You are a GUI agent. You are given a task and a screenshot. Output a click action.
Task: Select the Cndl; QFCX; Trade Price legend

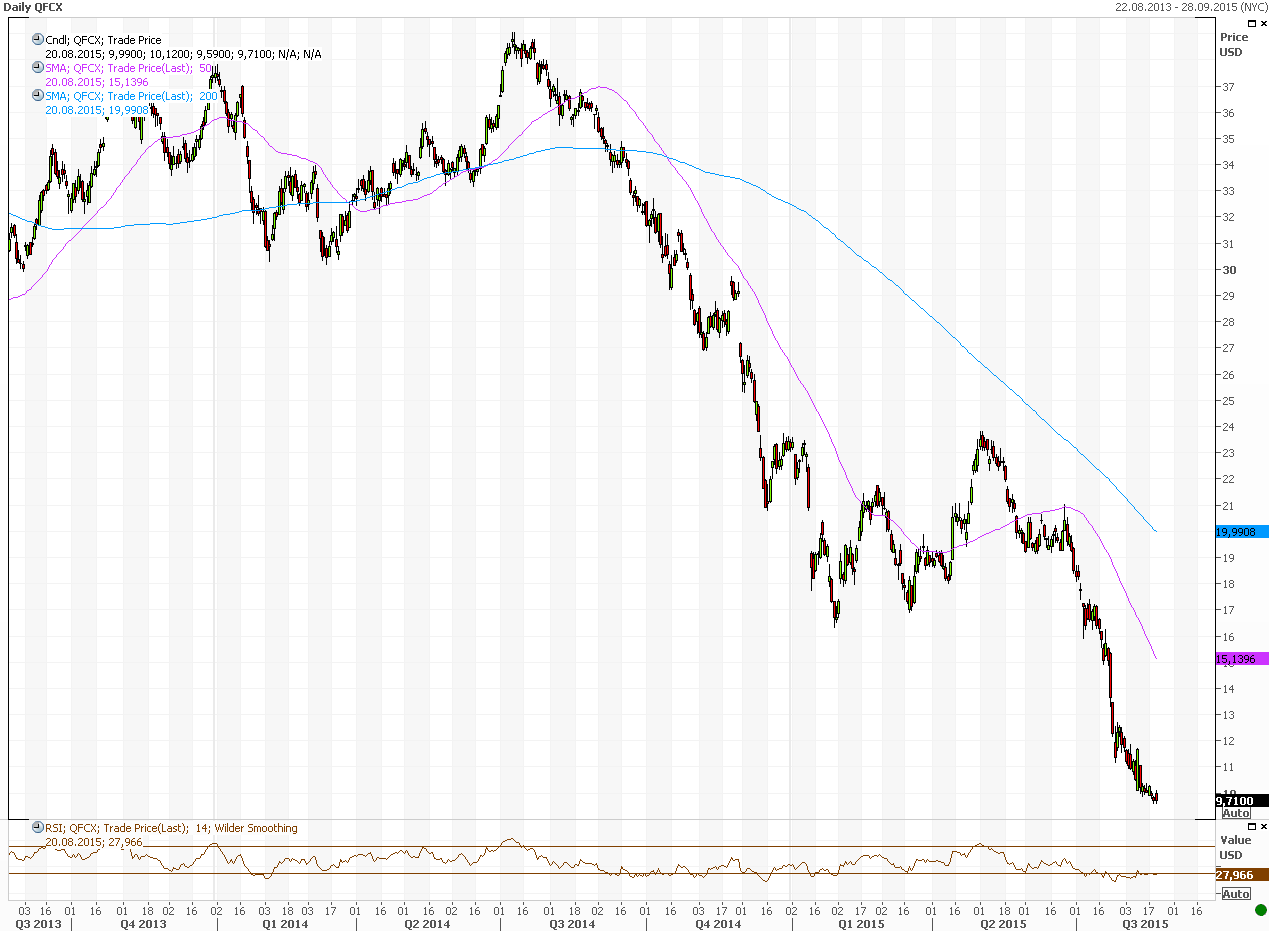click(x=103, y=40)
